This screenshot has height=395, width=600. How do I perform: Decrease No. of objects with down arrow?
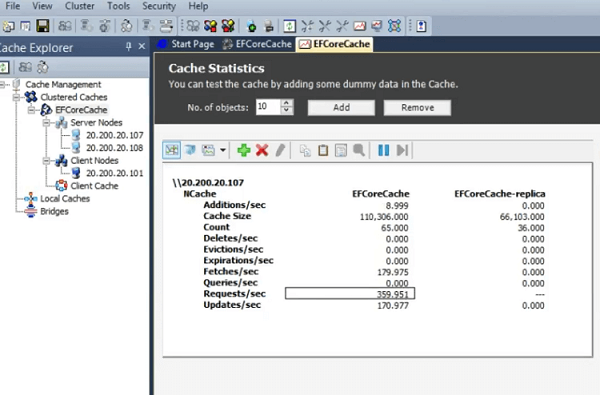tap(287, 111)
